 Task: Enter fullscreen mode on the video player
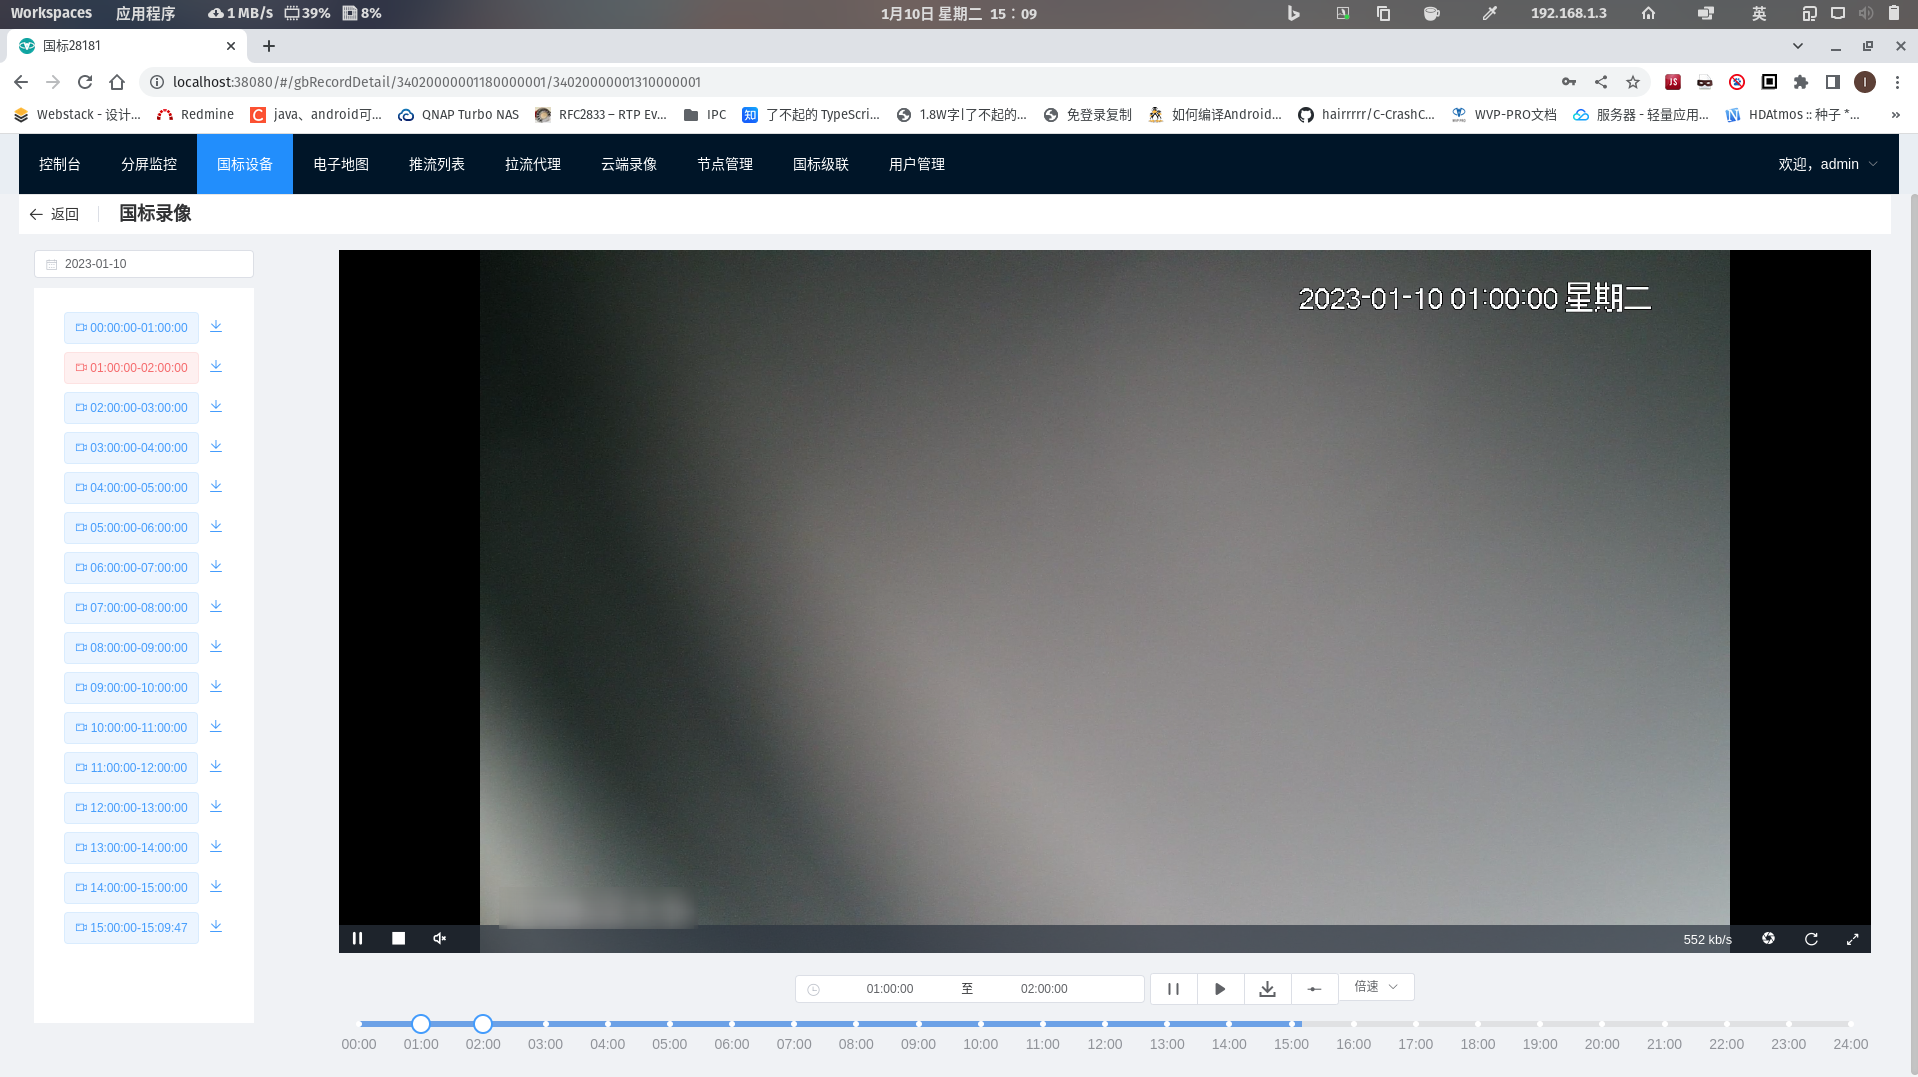pyautogui.click(x=1852, y=939)
